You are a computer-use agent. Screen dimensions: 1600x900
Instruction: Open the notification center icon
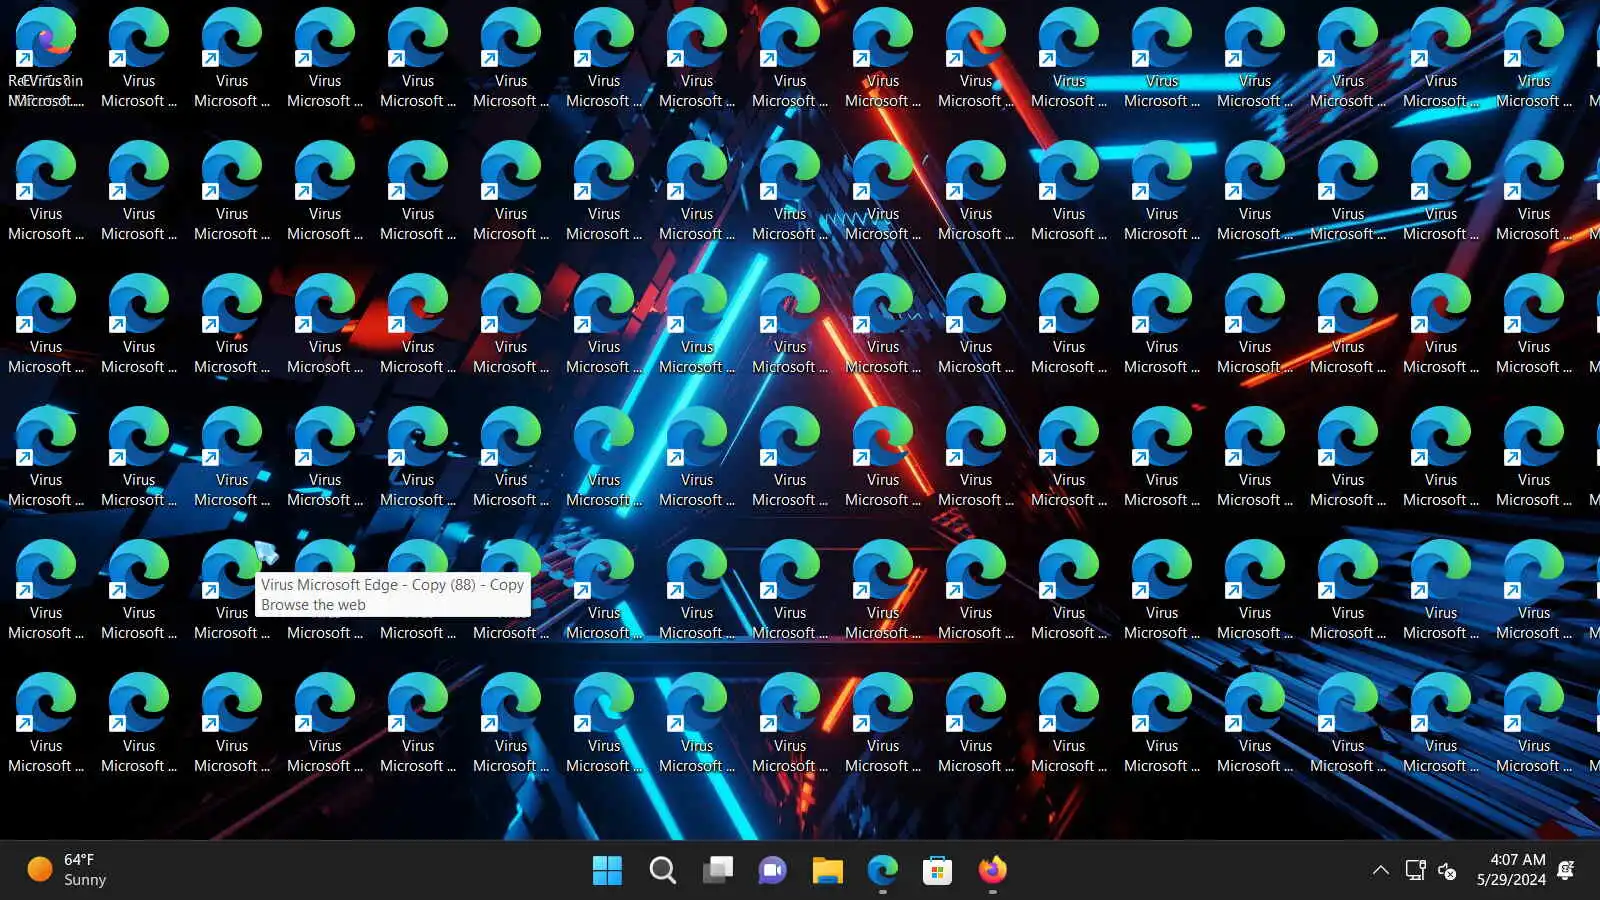[x=1567, y=870]
